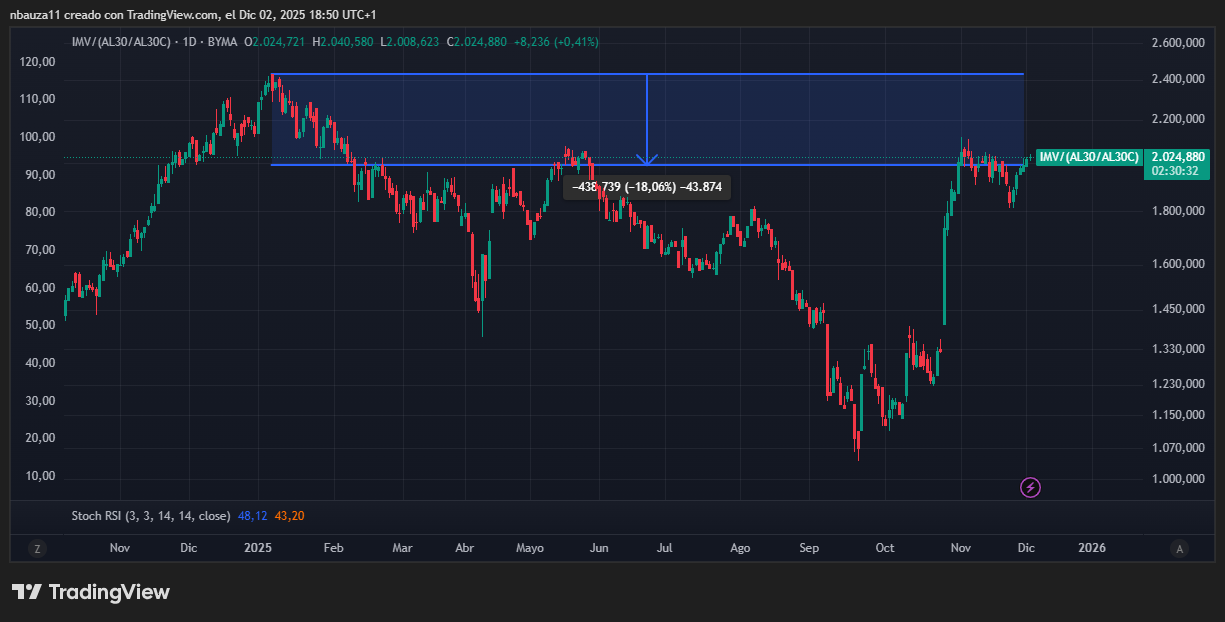Click the 2.400,000 right price scale label
This screenshot has width=1225, height=622.
pyautogui.click(x=1178, y=79)
